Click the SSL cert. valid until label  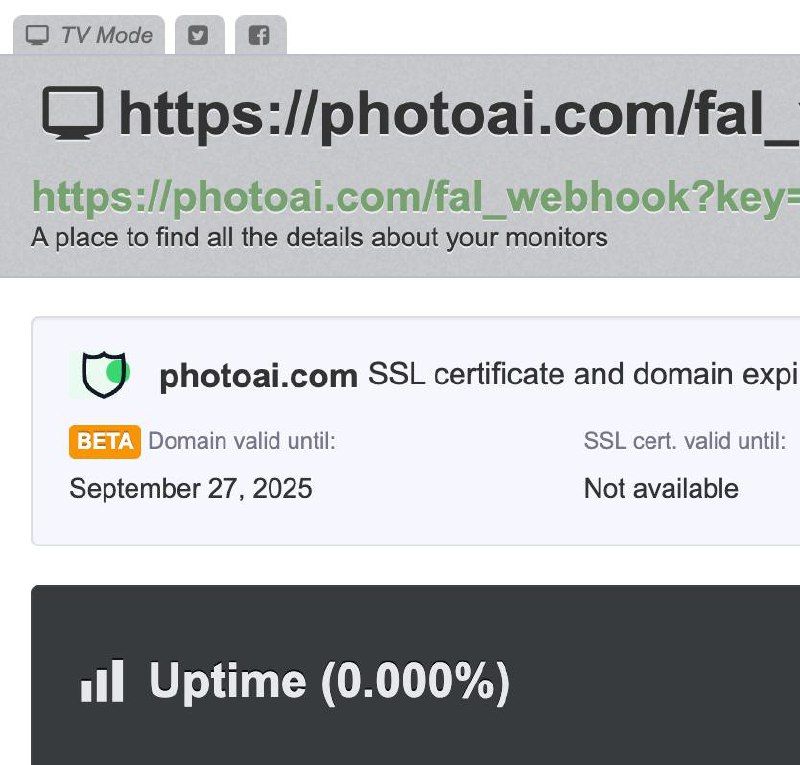click(x=684, y=441)
